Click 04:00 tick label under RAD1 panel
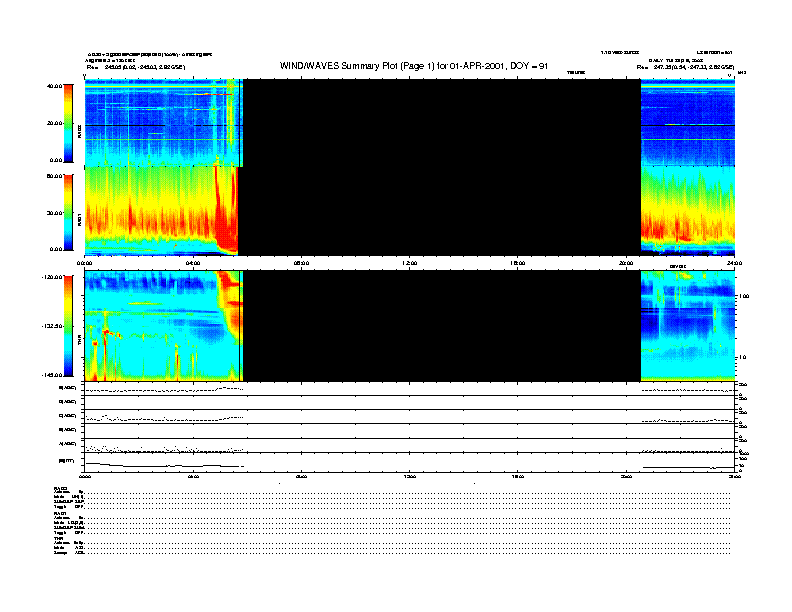The image size is (792, 612). point(193,263)
